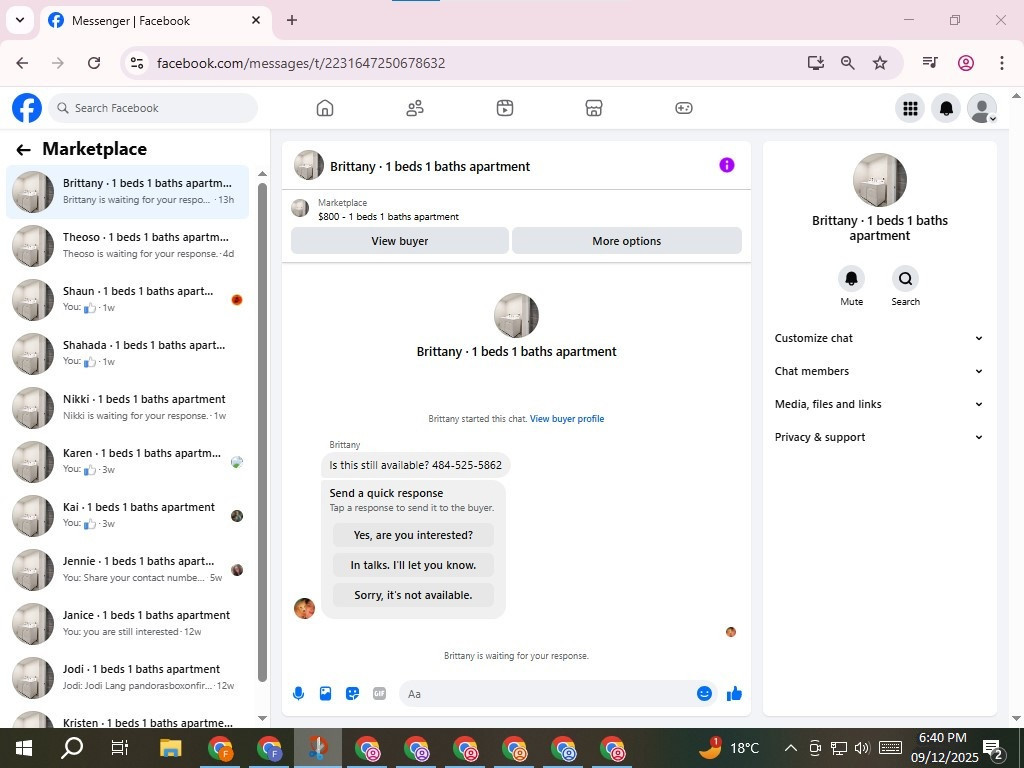Open Kai apartment conversation
This screenshot has height=768, width=1024.
(x=127, y=516)
